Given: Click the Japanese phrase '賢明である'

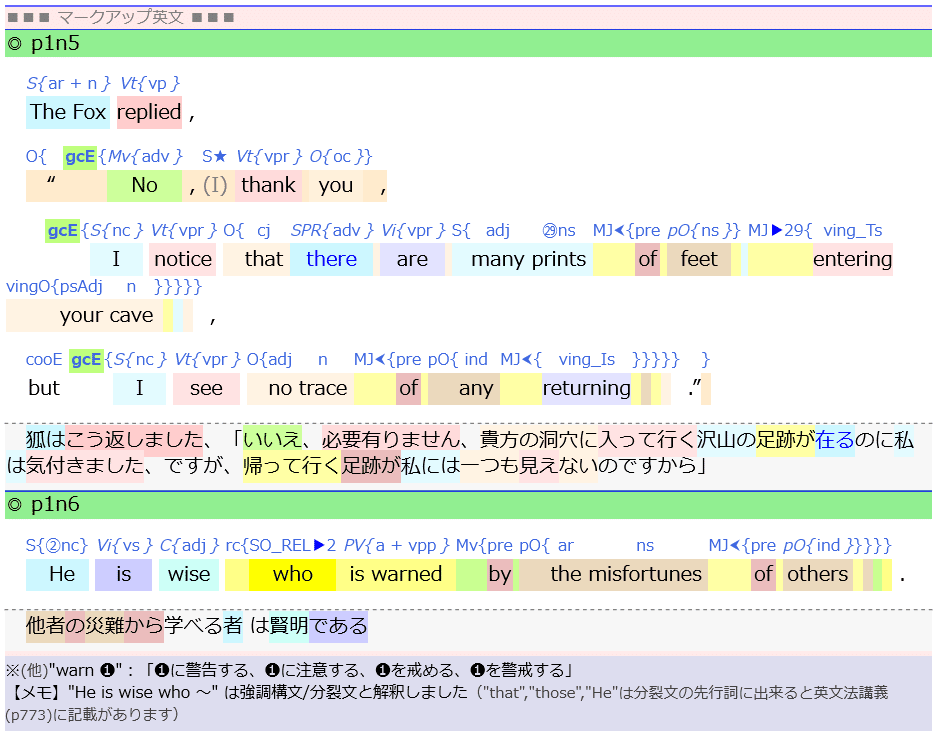Looking at the screenshot, I should click(318, 626).
